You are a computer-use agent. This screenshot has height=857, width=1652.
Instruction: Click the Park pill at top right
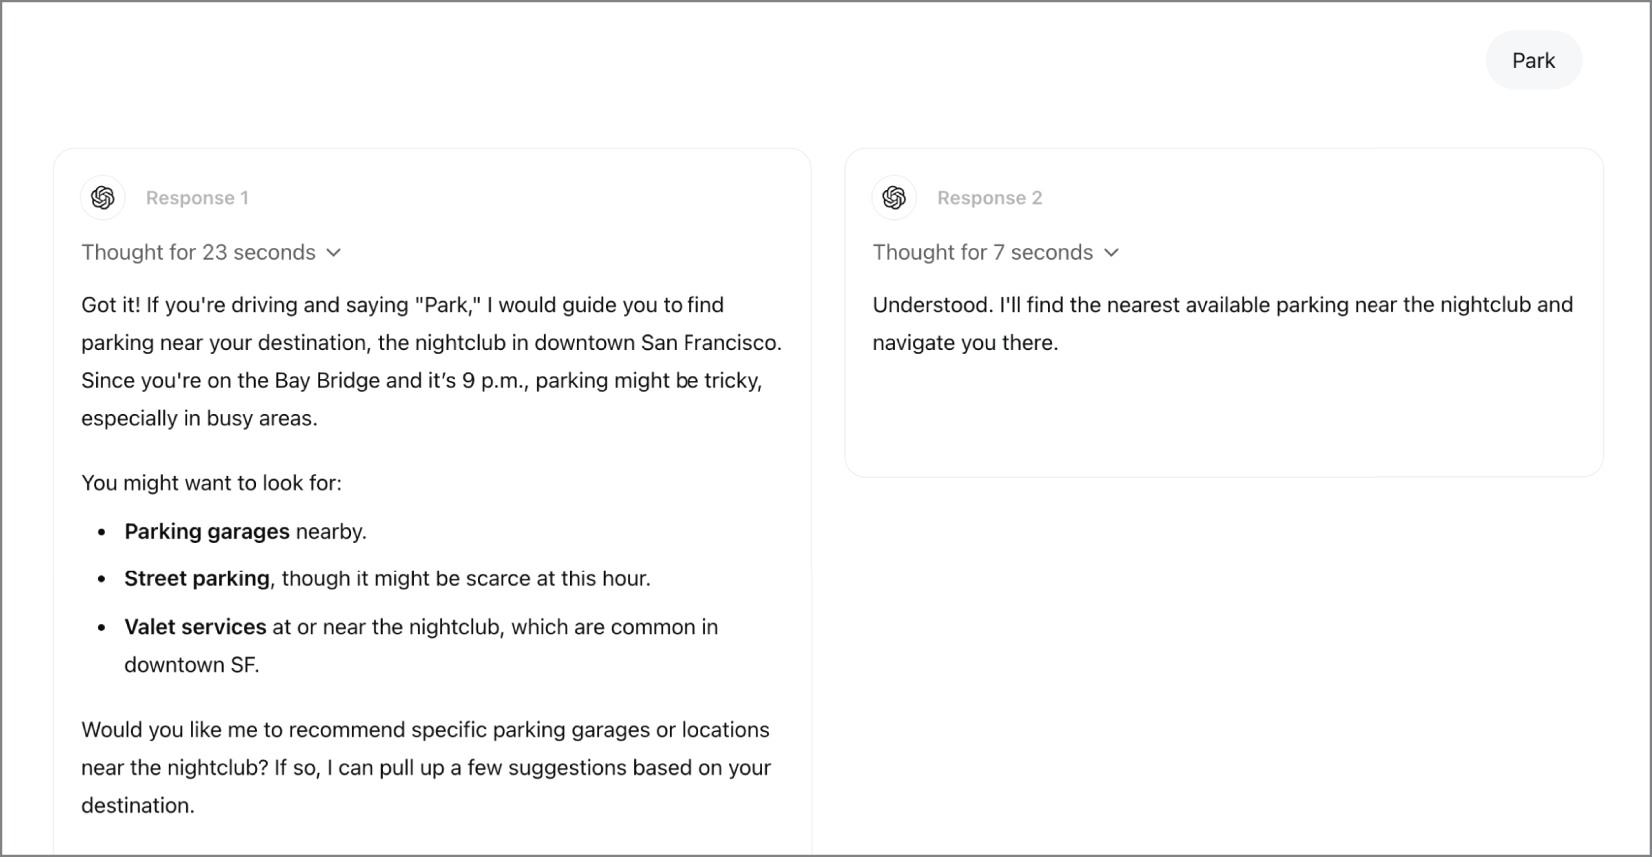[x=1533, y=60]
